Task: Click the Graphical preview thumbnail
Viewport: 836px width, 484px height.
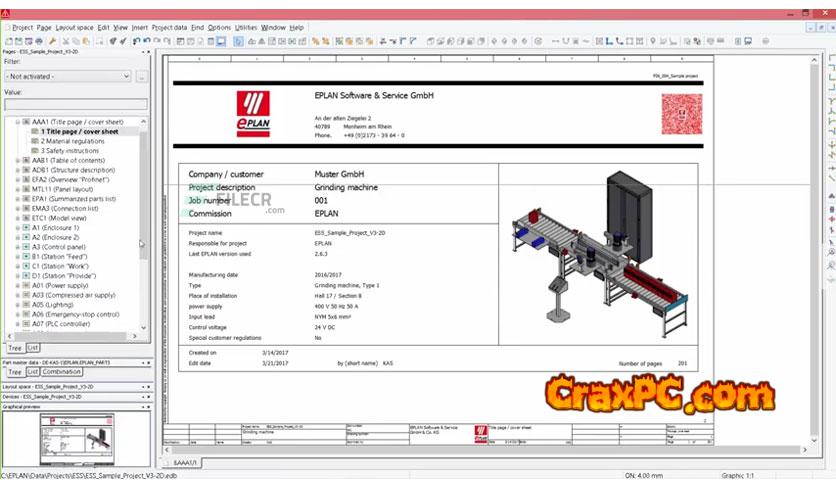Action: [77, 440]
